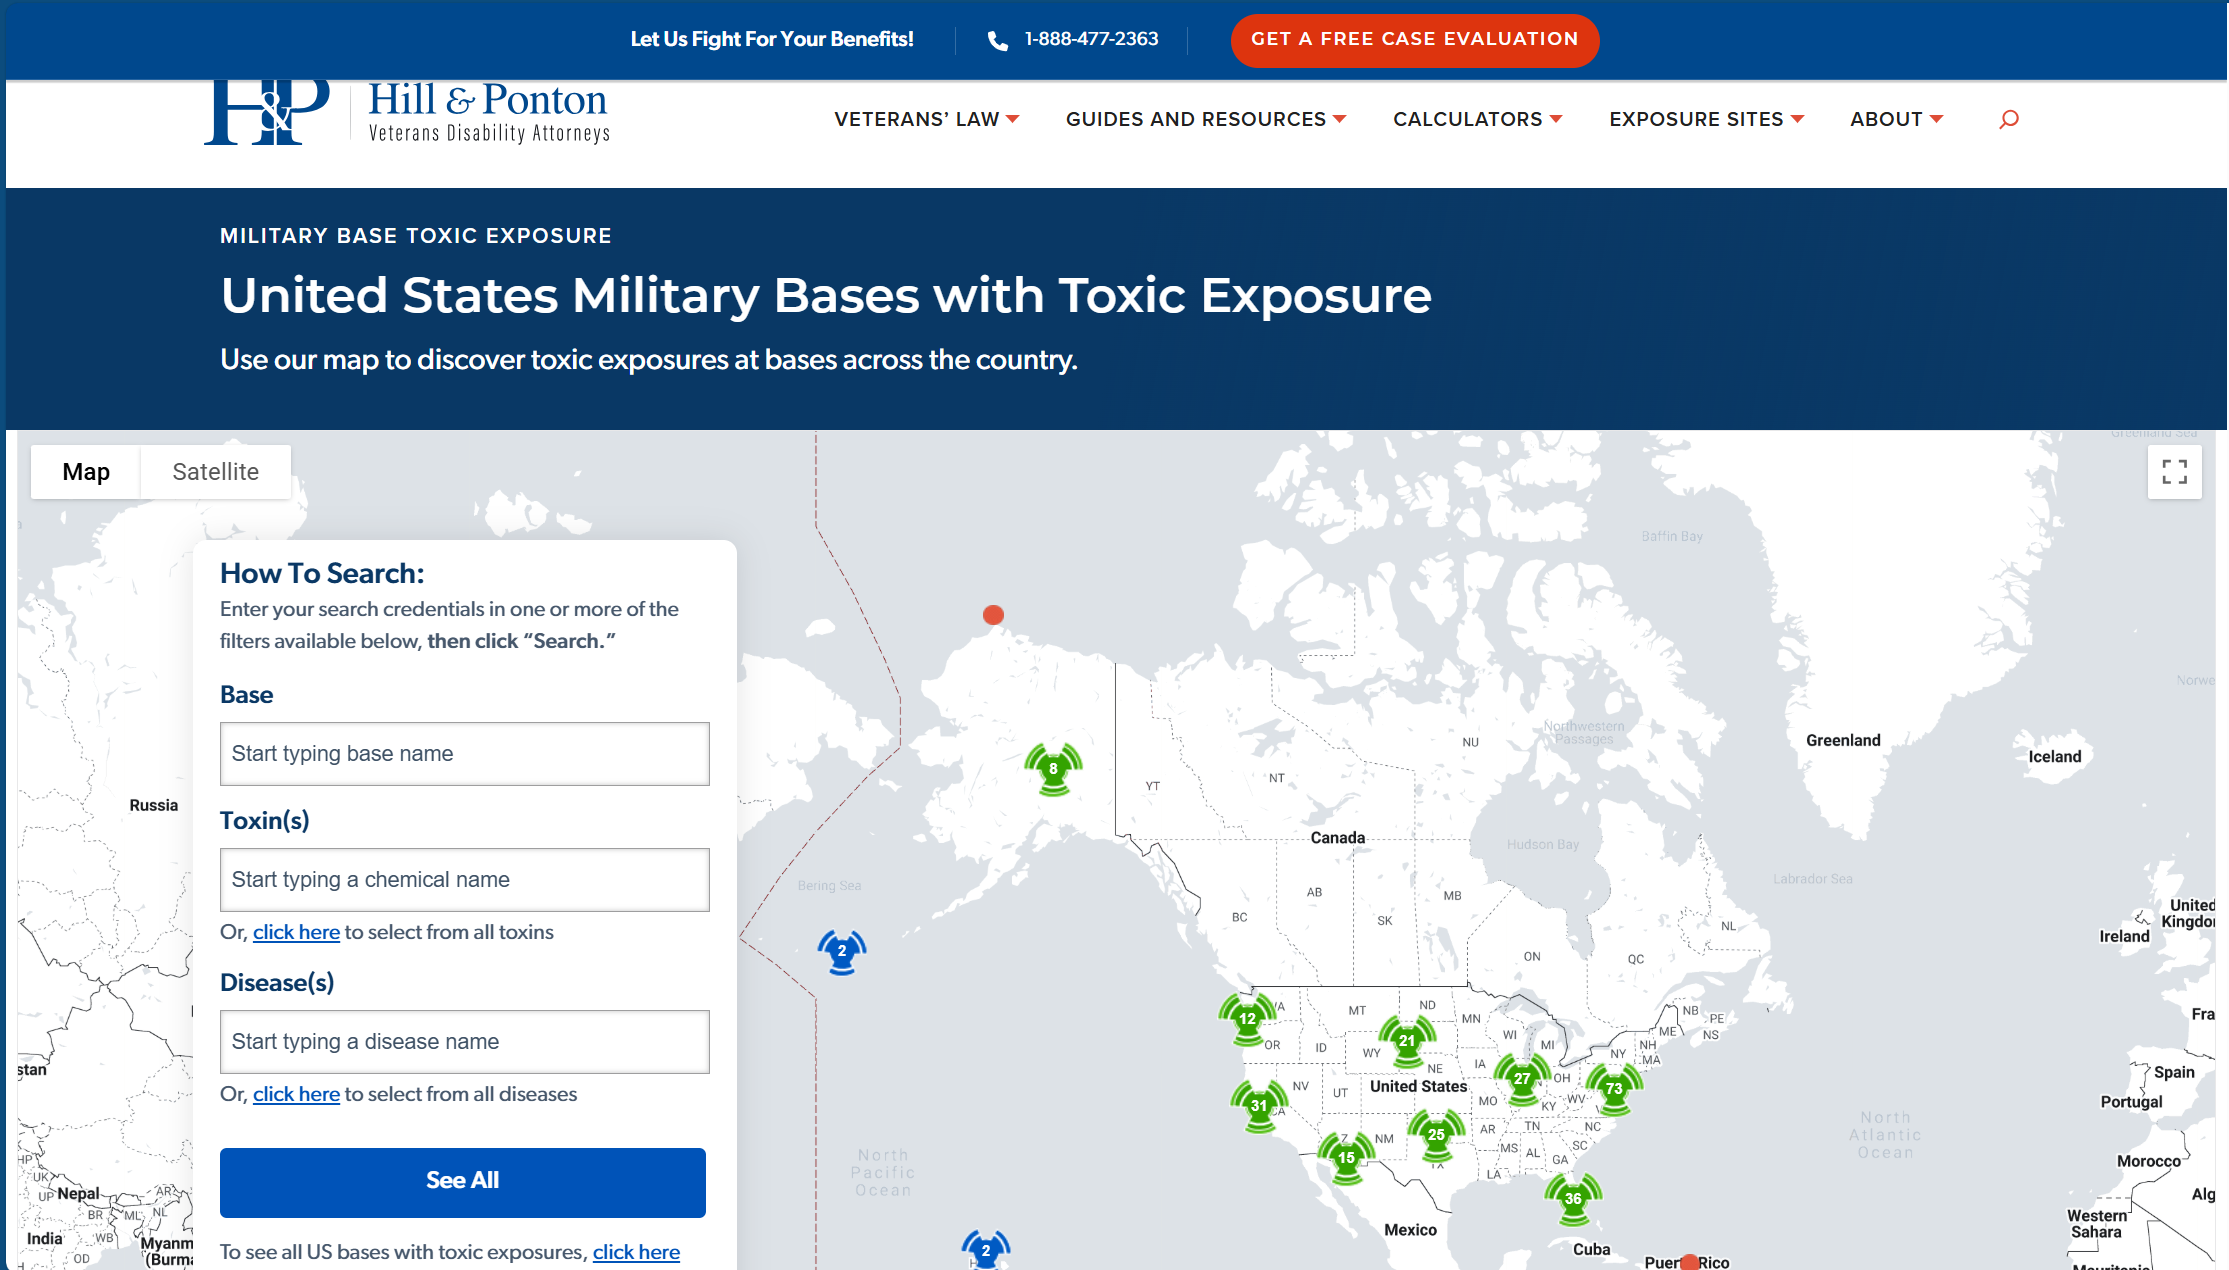
Task: Toggle fullscreen map view
Action: 2174,472
